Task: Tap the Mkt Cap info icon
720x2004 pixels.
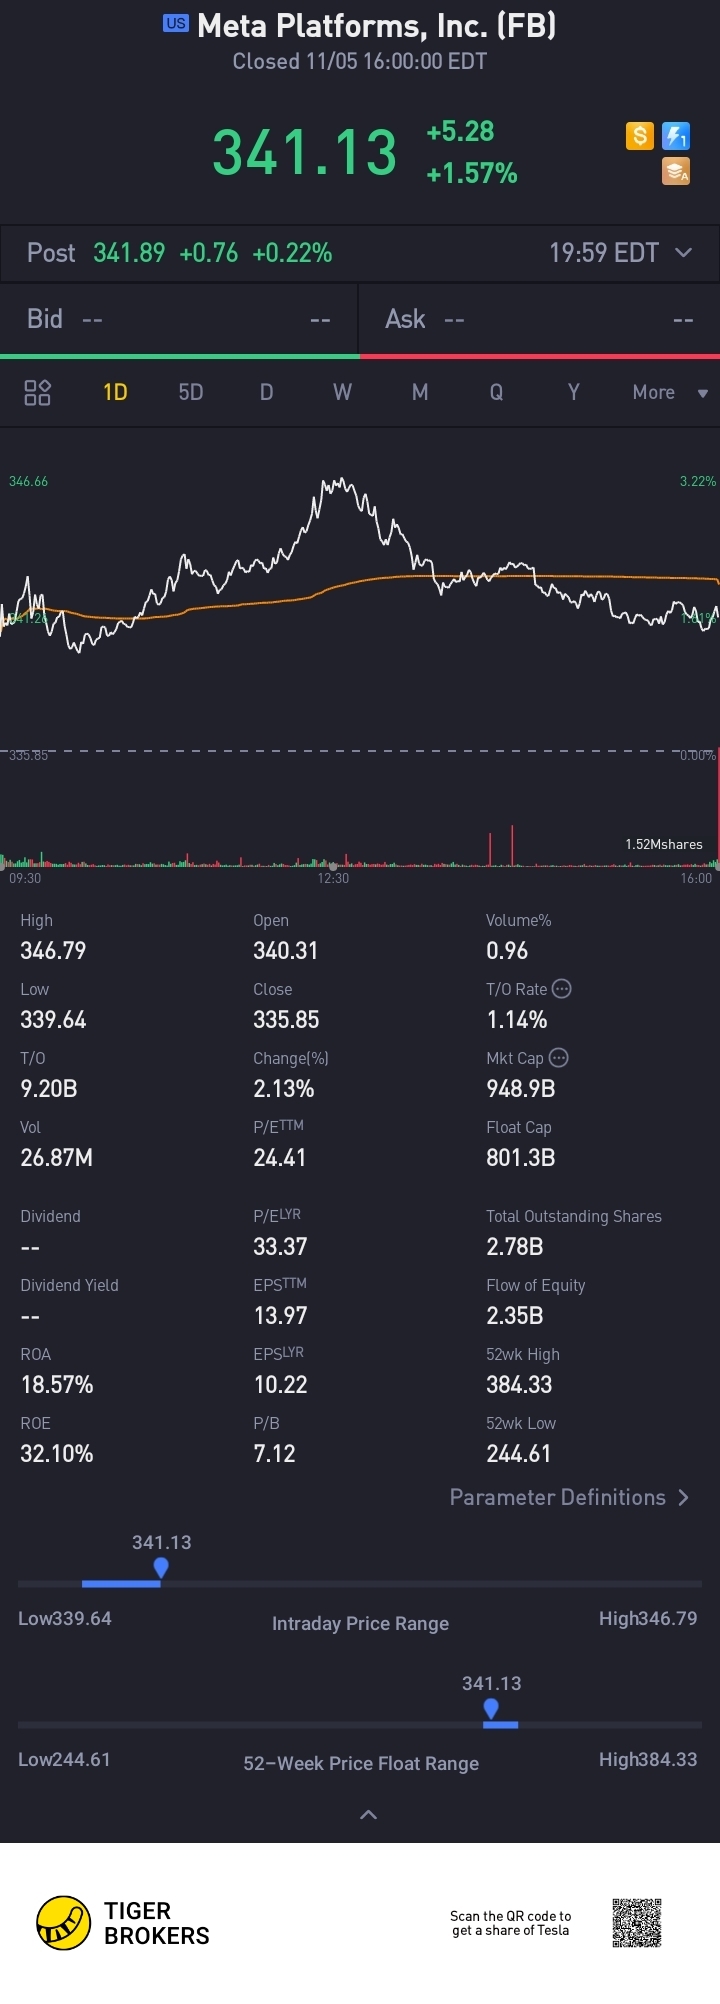Action: coord(559,1058)
